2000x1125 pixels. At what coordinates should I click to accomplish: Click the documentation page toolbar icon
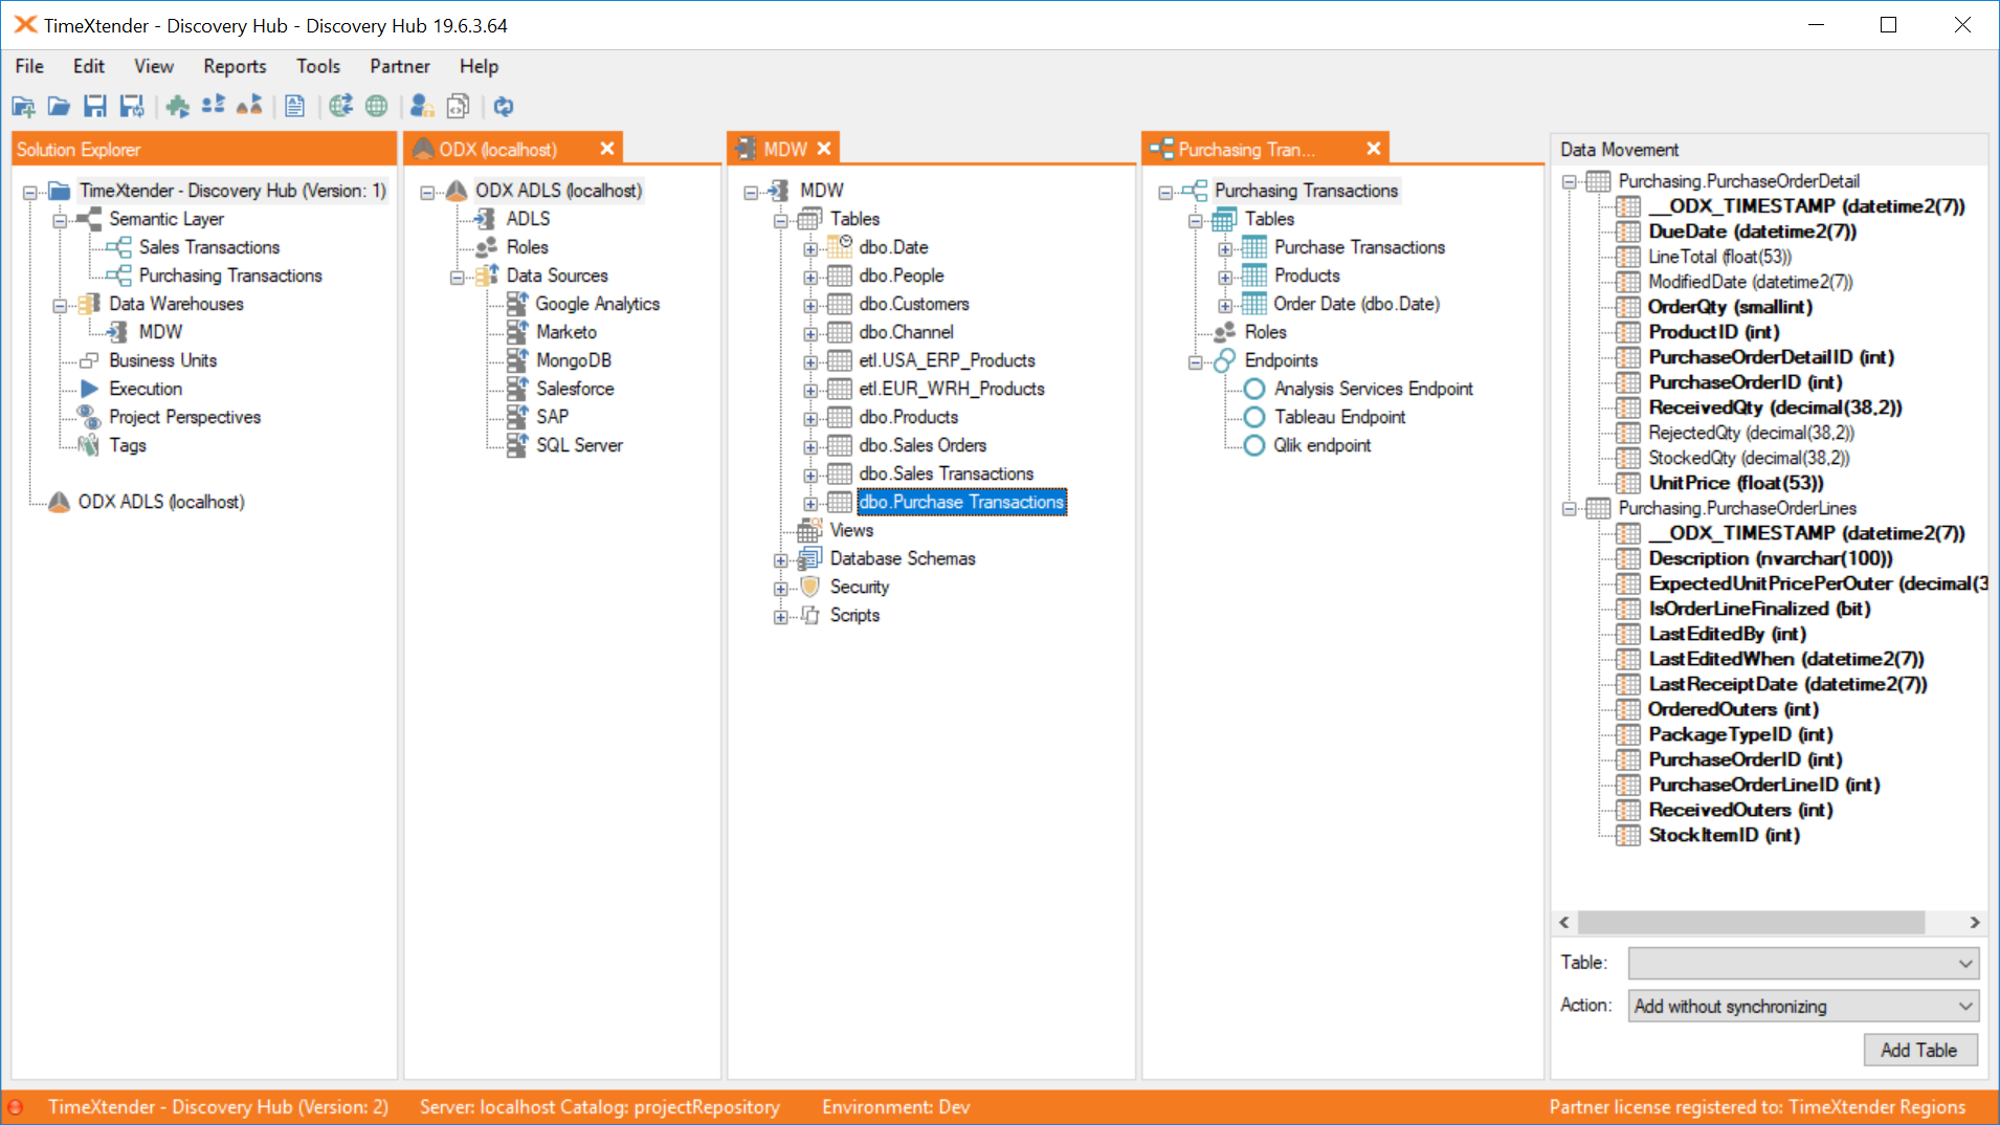[x=295, y=106]
